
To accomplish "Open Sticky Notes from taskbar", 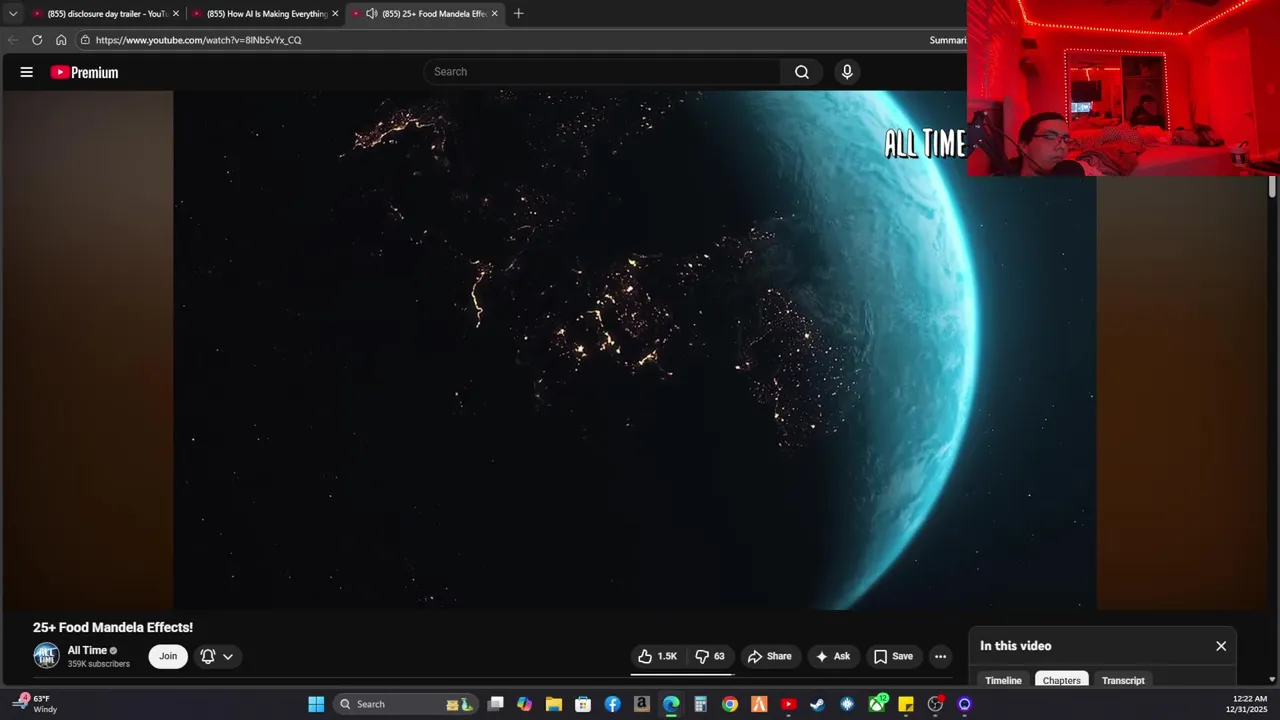I will [906, 704].
